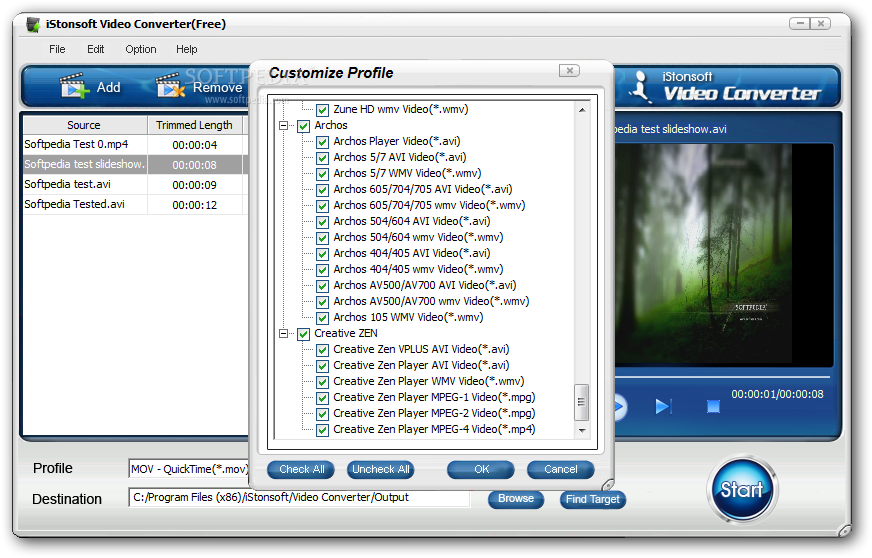Toggle the Creative ZEN group checkbox
Screen dimensions: 872x558
click(x=303, y=334)
